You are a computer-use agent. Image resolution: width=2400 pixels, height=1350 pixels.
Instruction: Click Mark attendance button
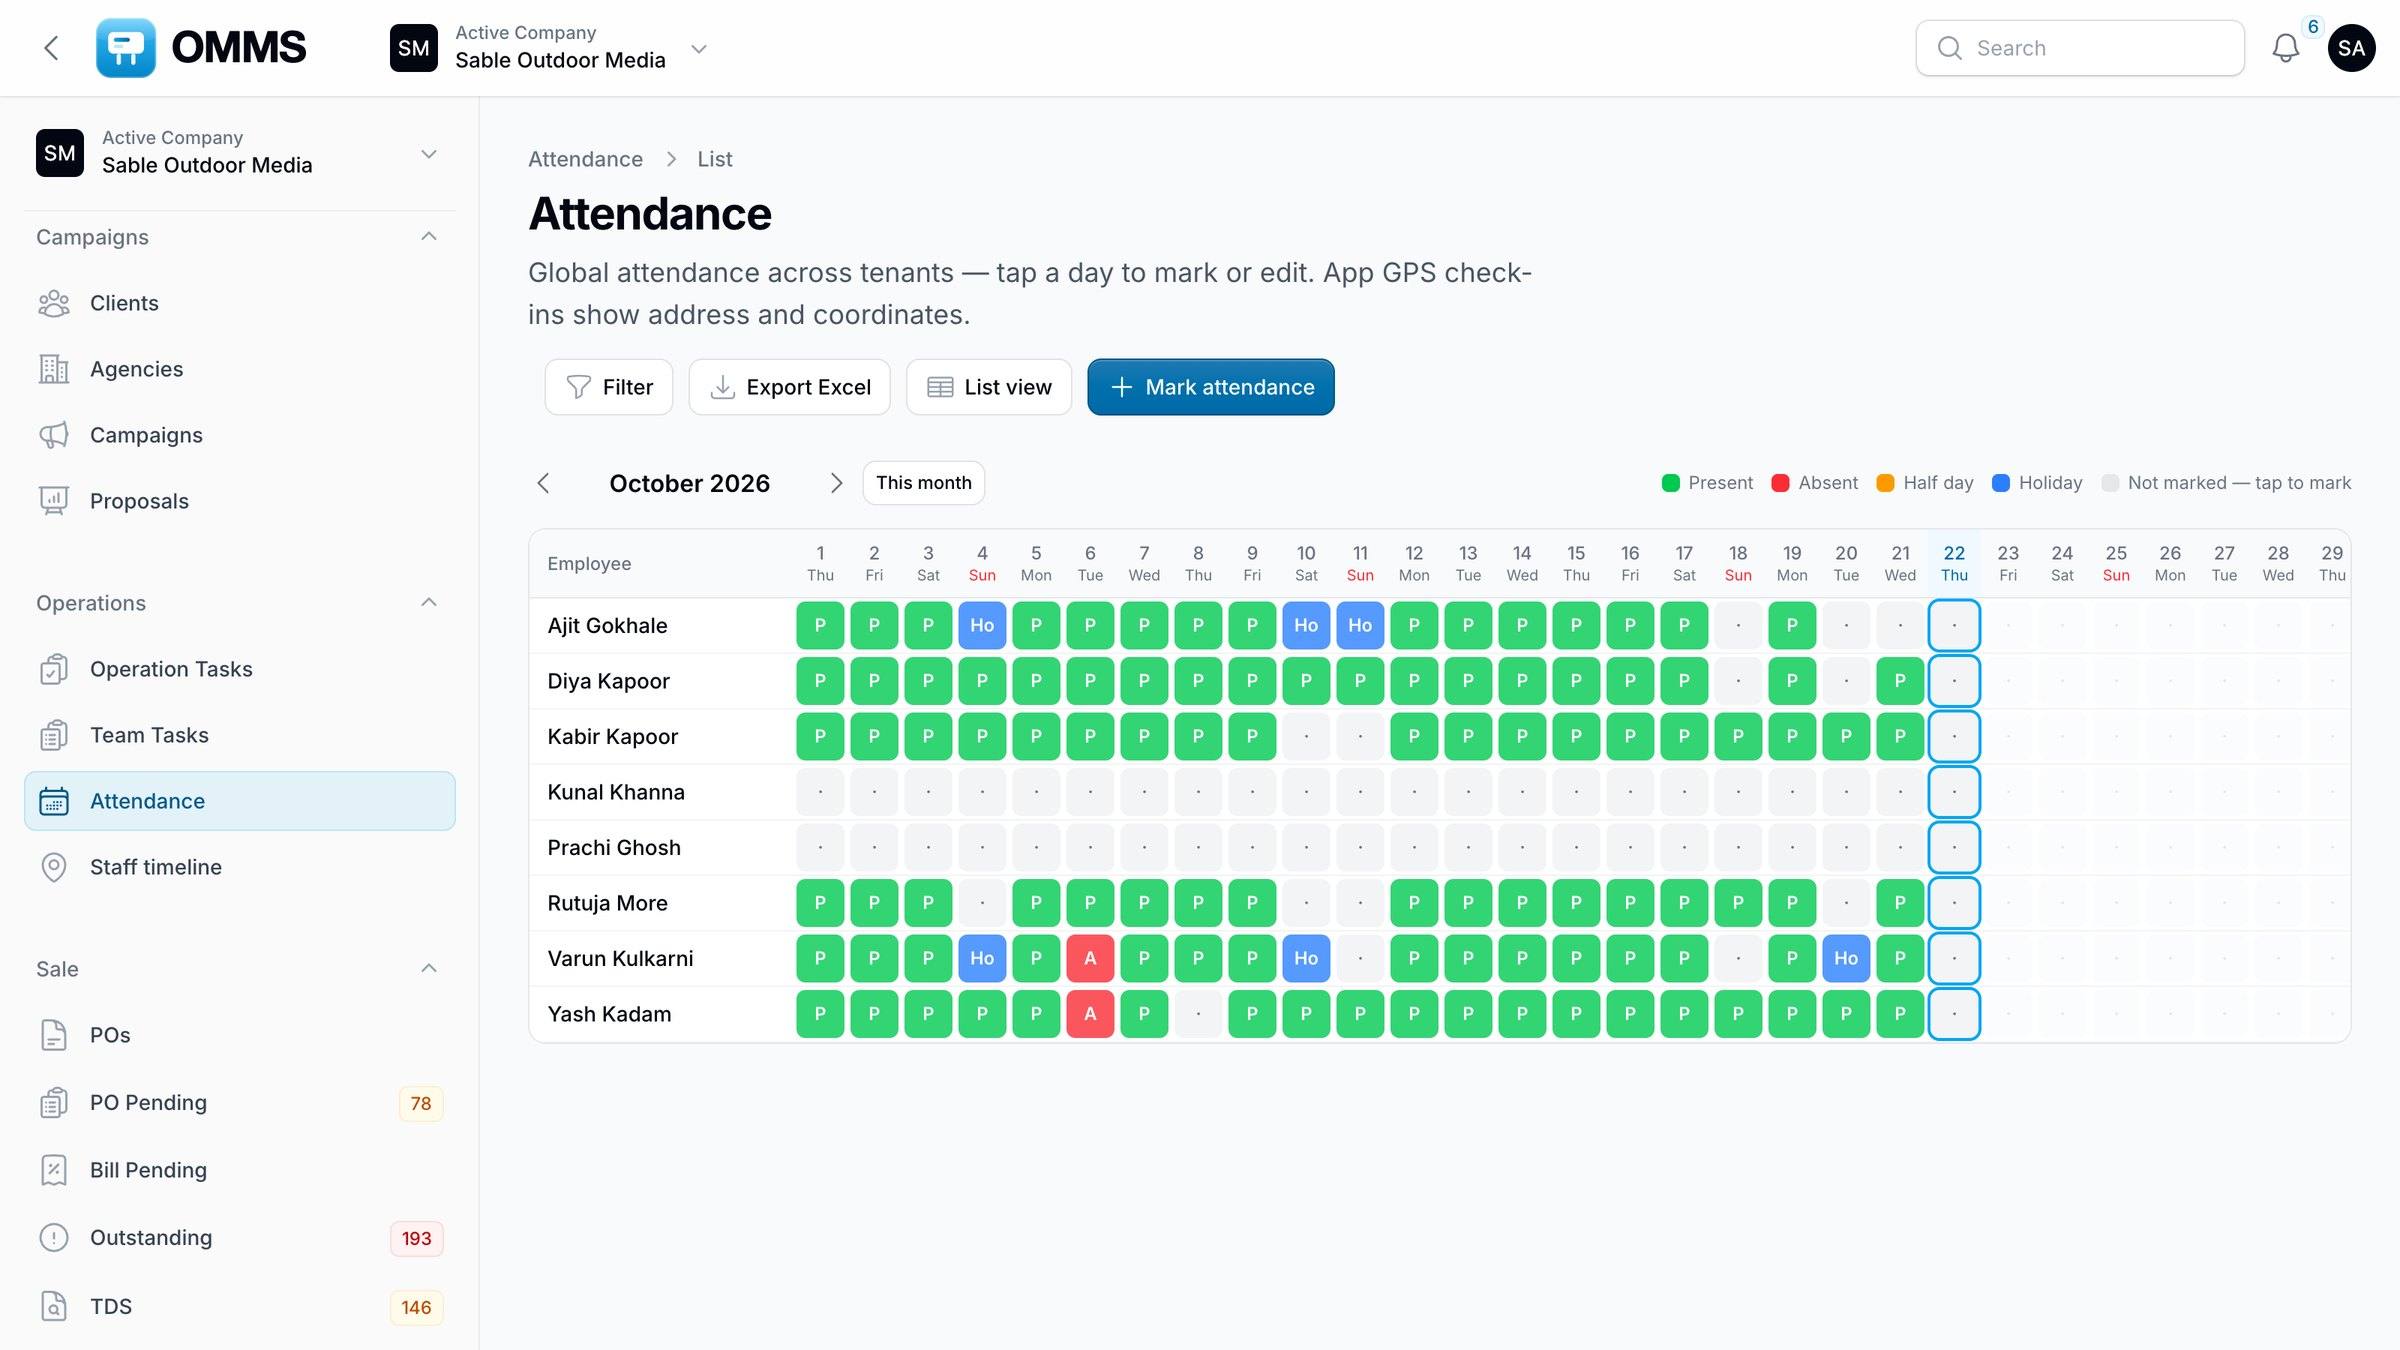click(x=1211, y=387)
